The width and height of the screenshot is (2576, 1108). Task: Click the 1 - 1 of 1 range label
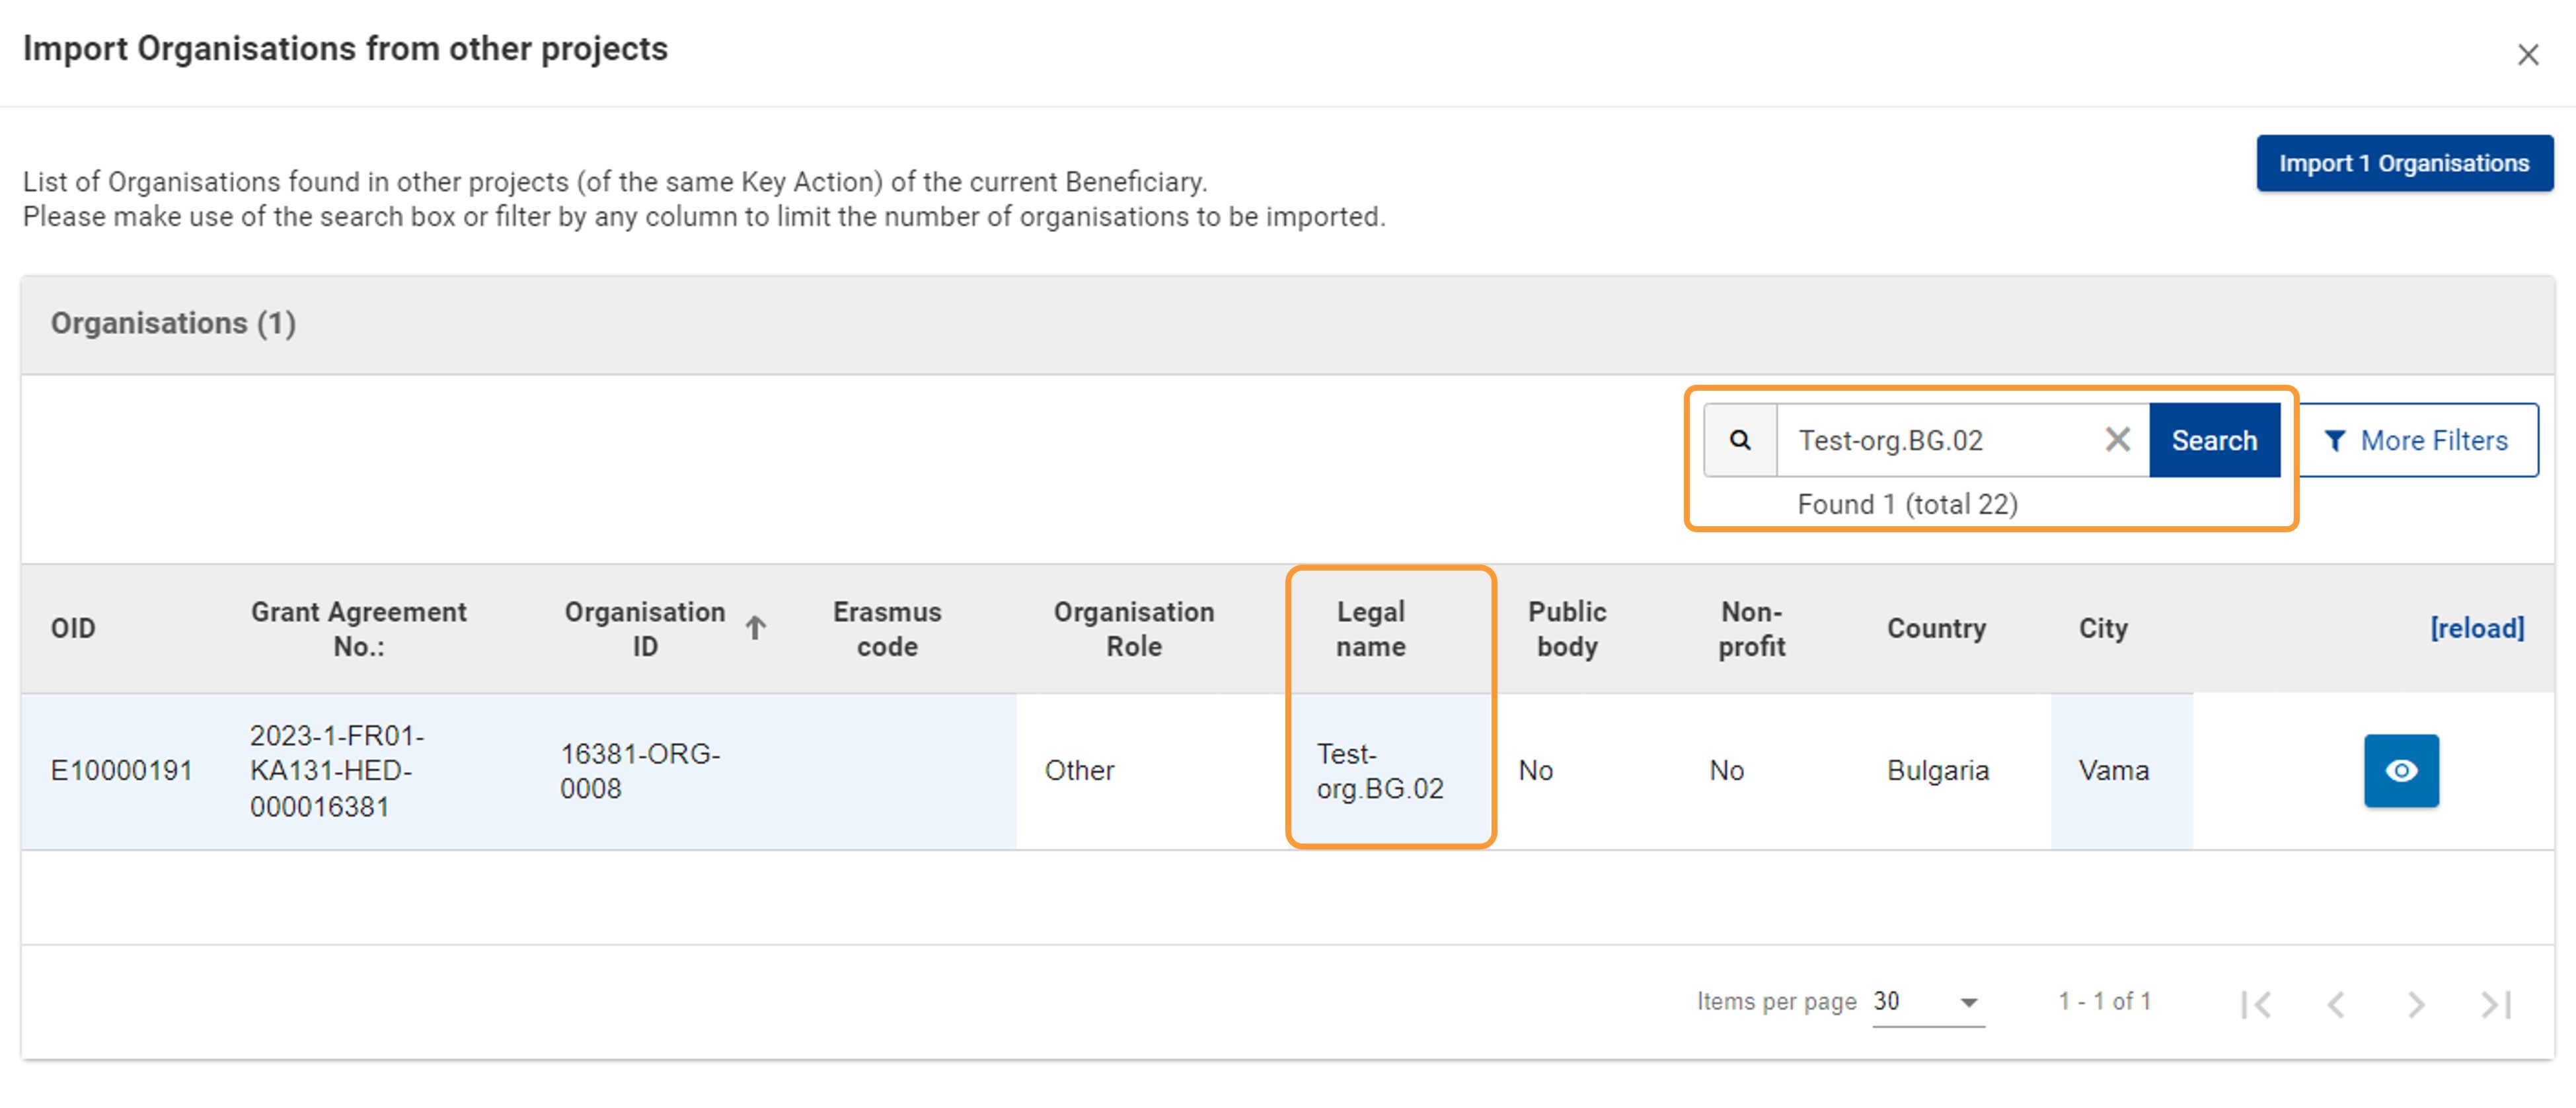pos(2104,1001)
